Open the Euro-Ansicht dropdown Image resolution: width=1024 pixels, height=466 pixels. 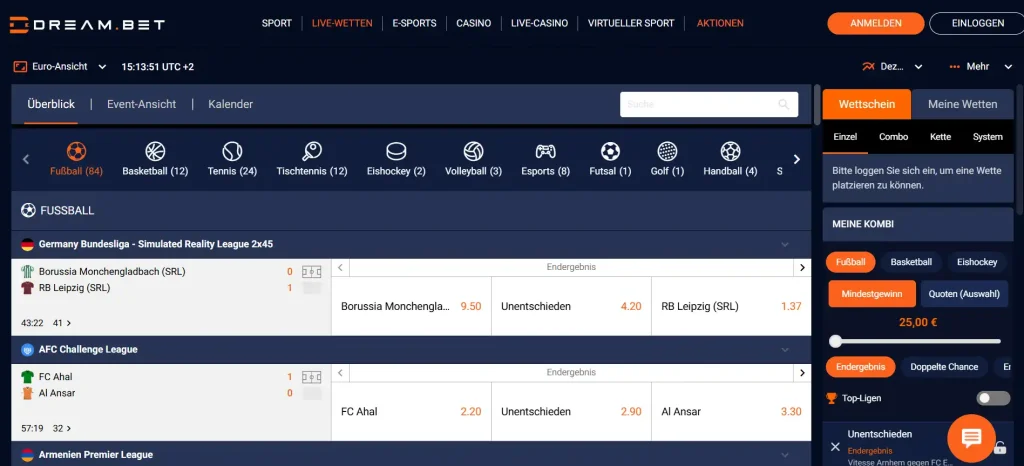[x=60, y=67]
